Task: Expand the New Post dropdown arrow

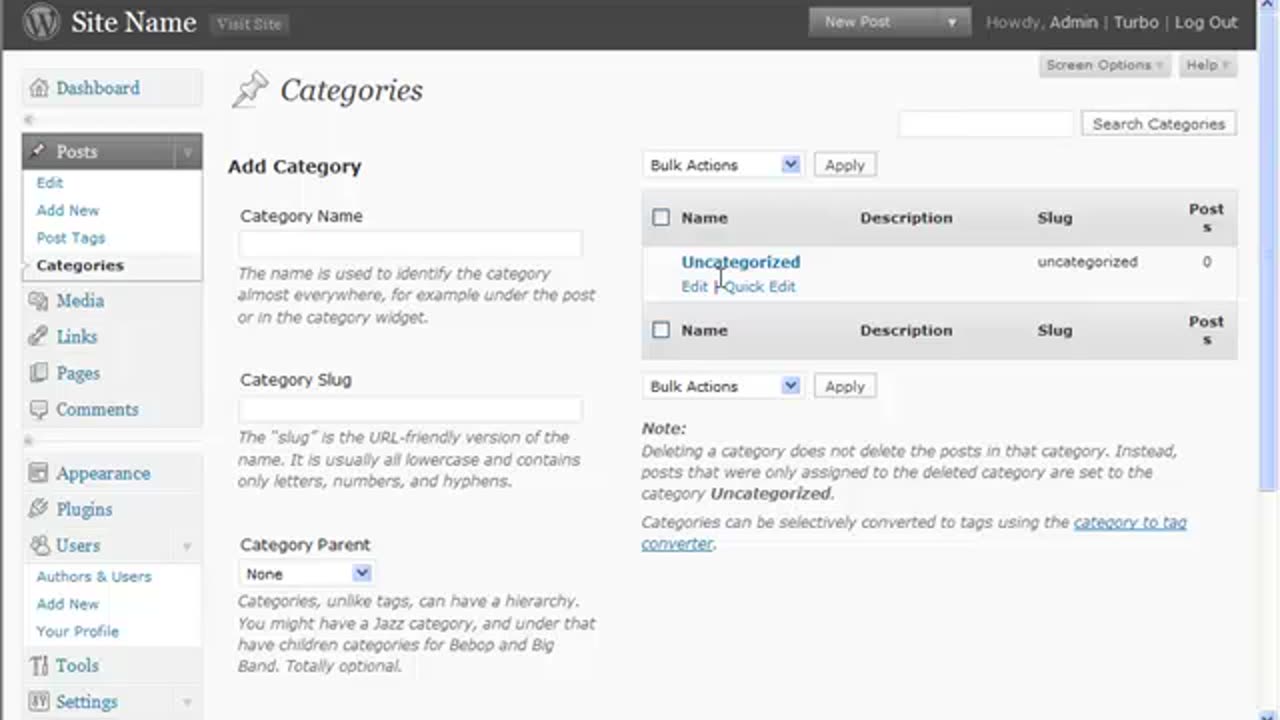Action: pos(952,22)
